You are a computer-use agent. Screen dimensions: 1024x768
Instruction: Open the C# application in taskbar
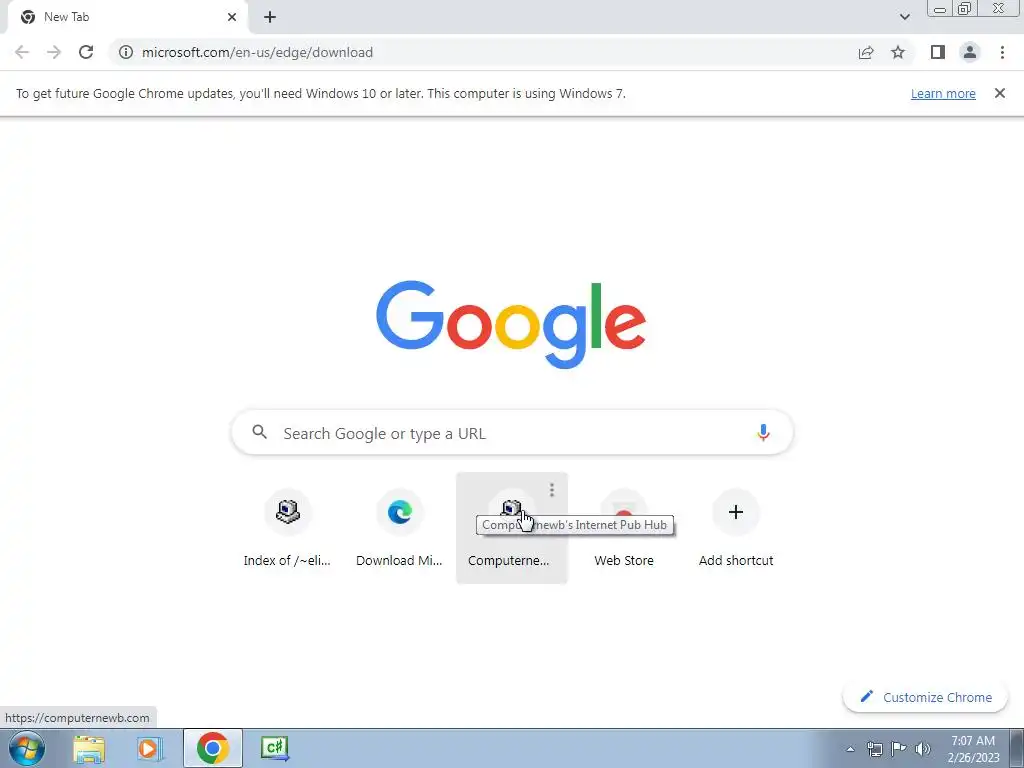(274, 748)
